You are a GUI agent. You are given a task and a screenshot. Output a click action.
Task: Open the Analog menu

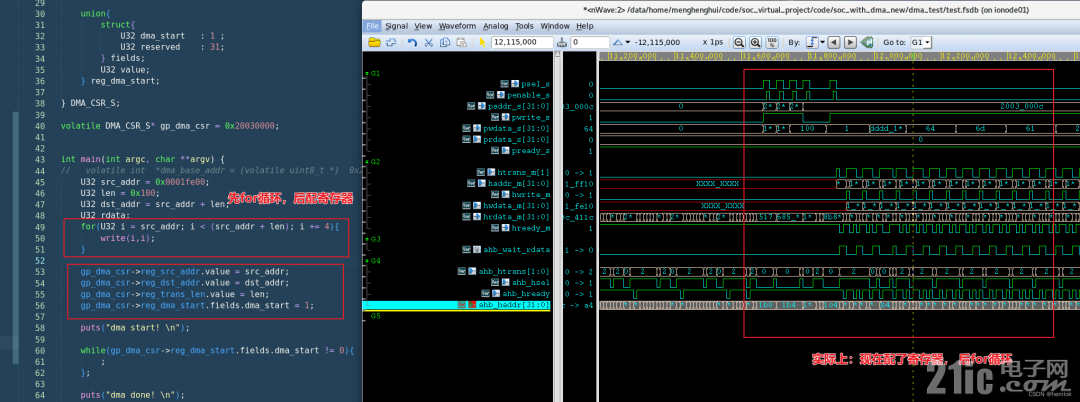pos(495,26)
